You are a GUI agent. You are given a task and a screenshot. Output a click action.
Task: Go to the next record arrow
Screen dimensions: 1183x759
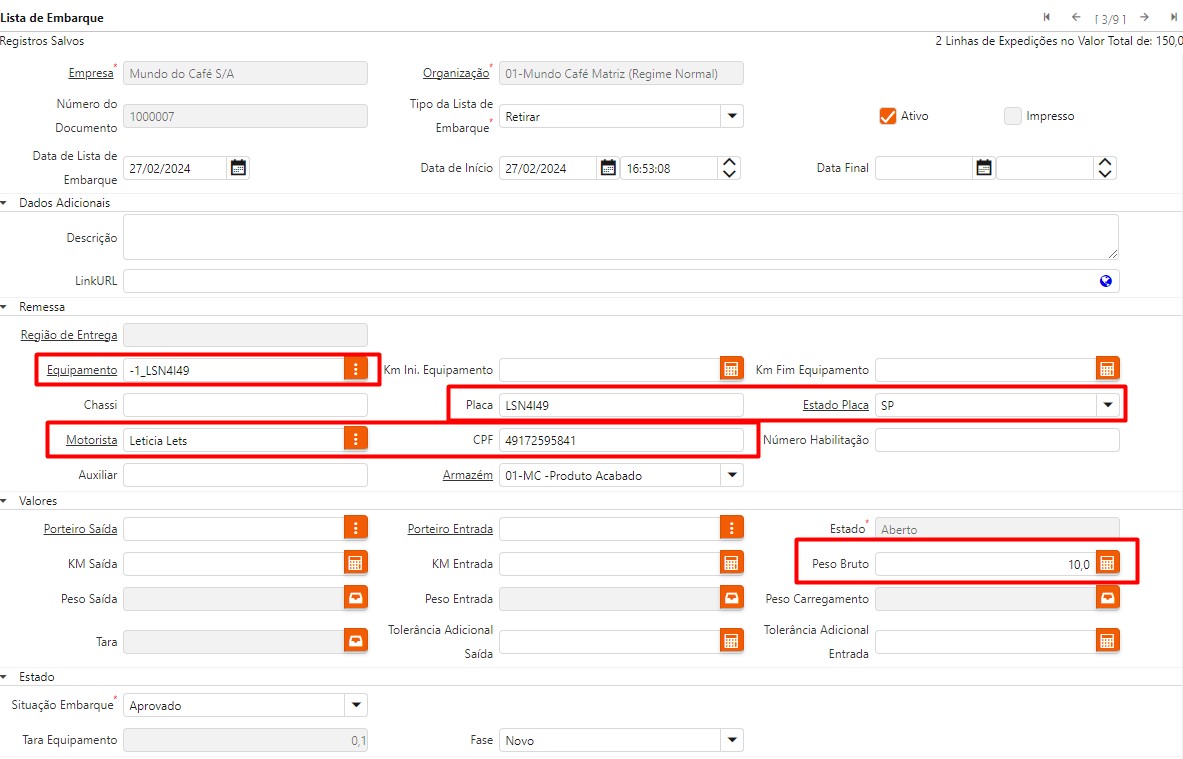[1144, 17]
